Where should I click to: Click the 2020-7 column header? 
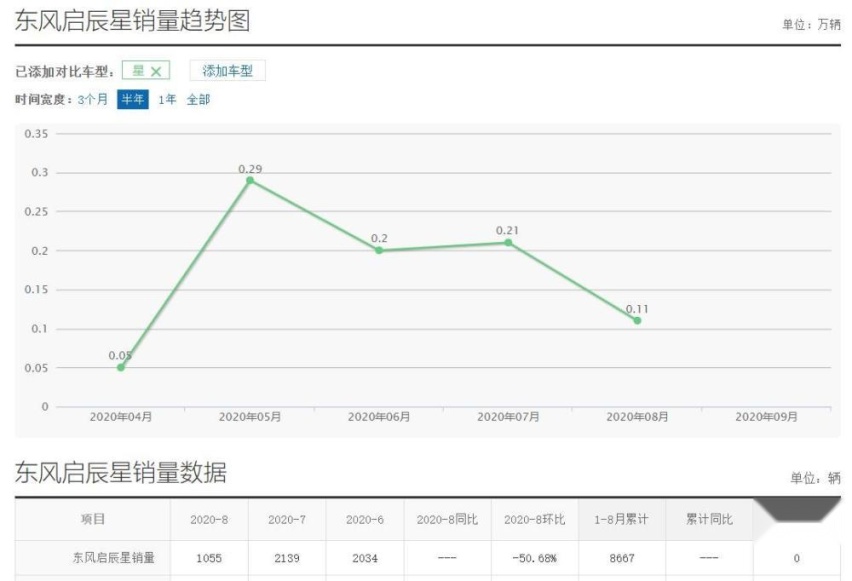tap(287, 520)
